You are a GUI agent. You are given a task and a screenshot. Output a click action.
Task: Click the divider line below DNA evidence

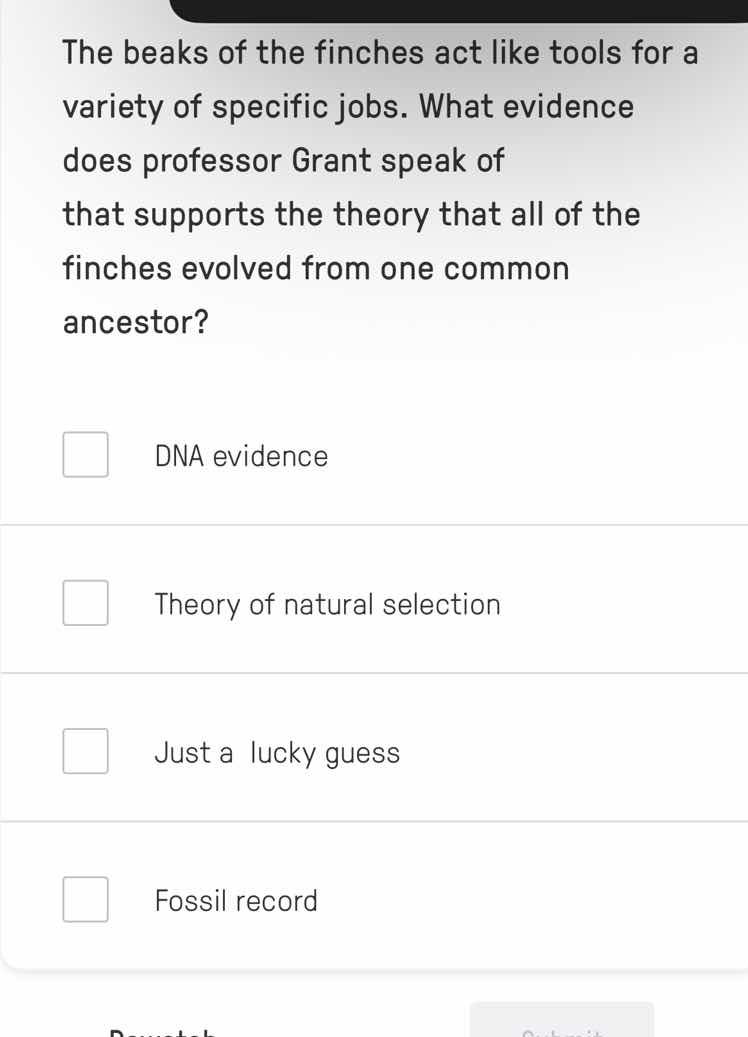[374, 524]
